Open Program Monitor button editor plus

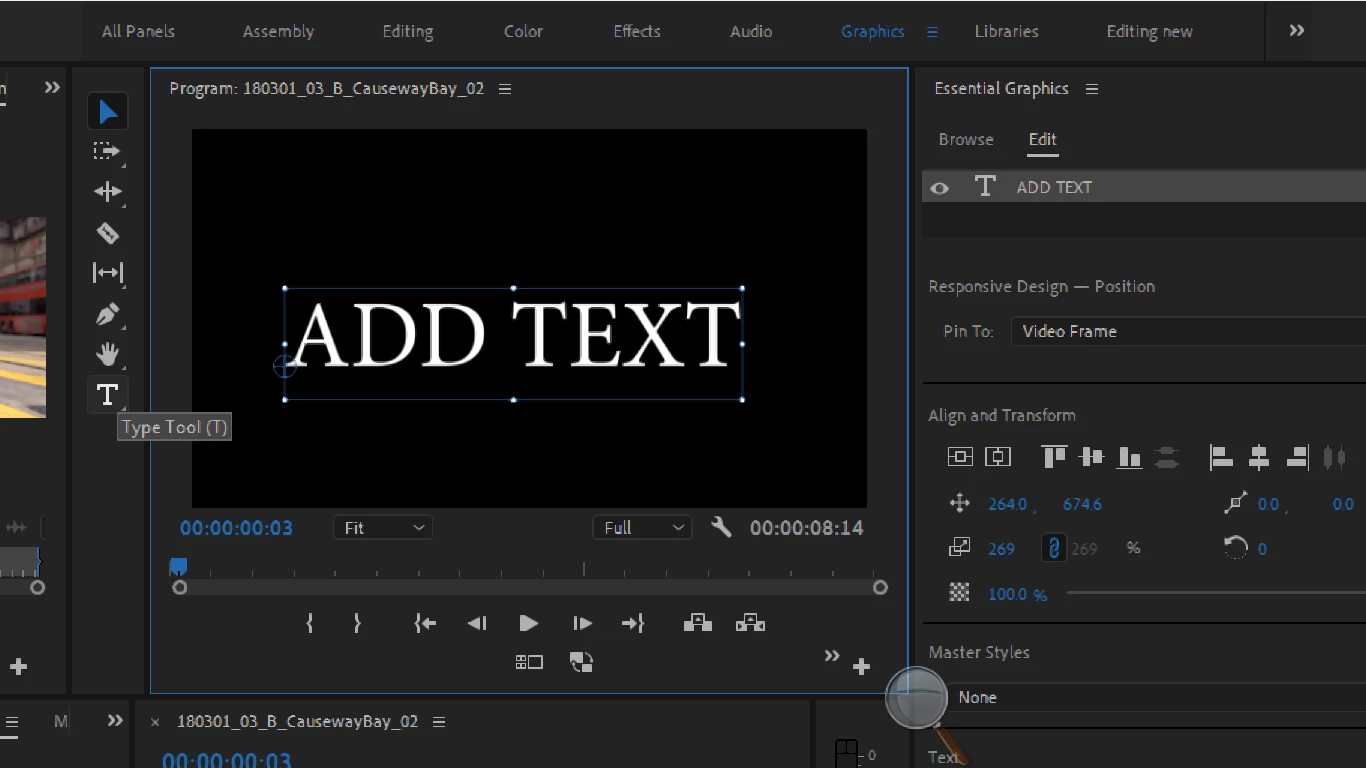click(x=861, y=666)
